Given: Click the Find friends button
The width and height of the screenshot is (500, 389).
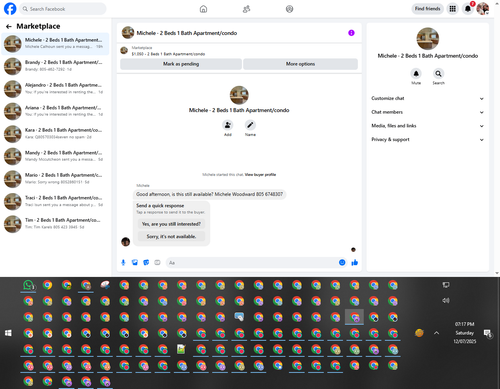Looking at the screenshot, I should pos(427,9).
